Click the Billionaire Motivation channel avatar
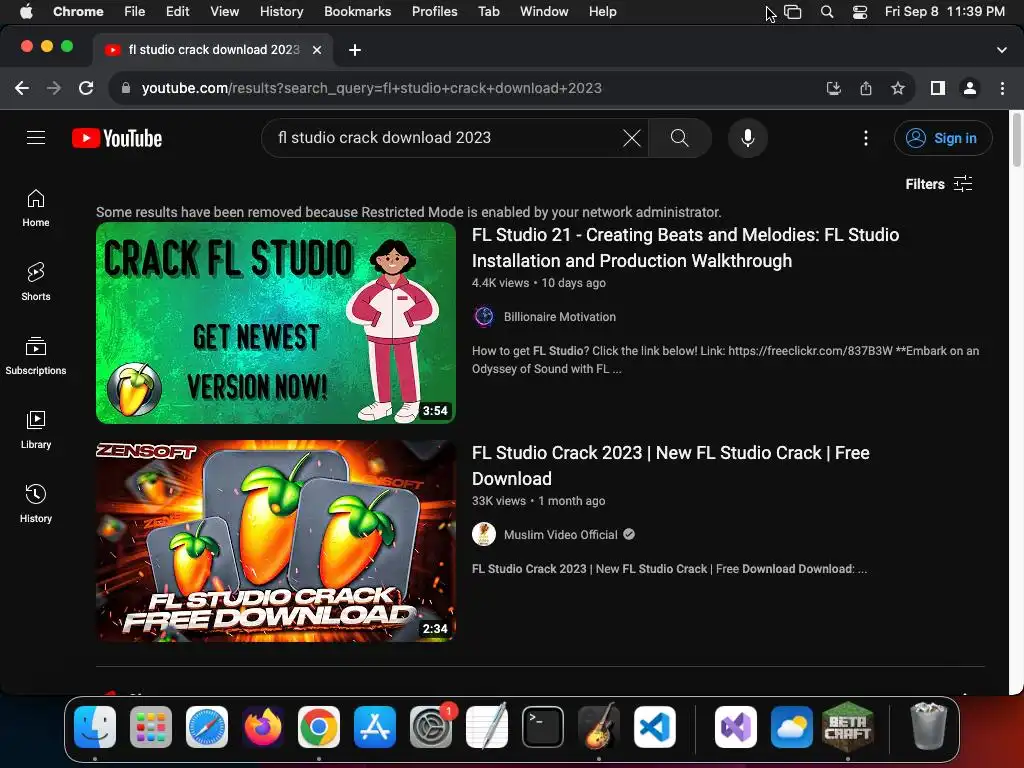 pyautogui.click(x=484, y=317)
